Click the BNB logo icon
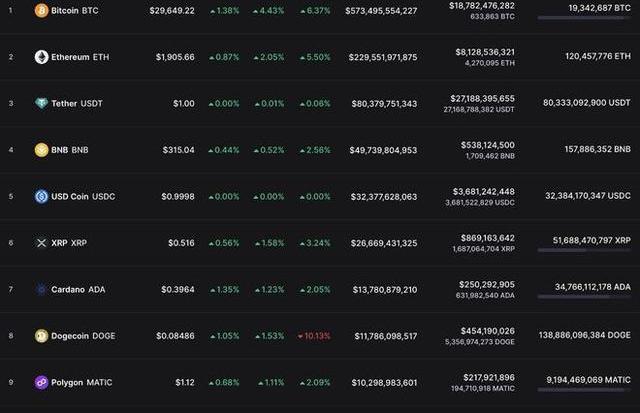This screenshot has height=413, width=640. pos(41,150)
